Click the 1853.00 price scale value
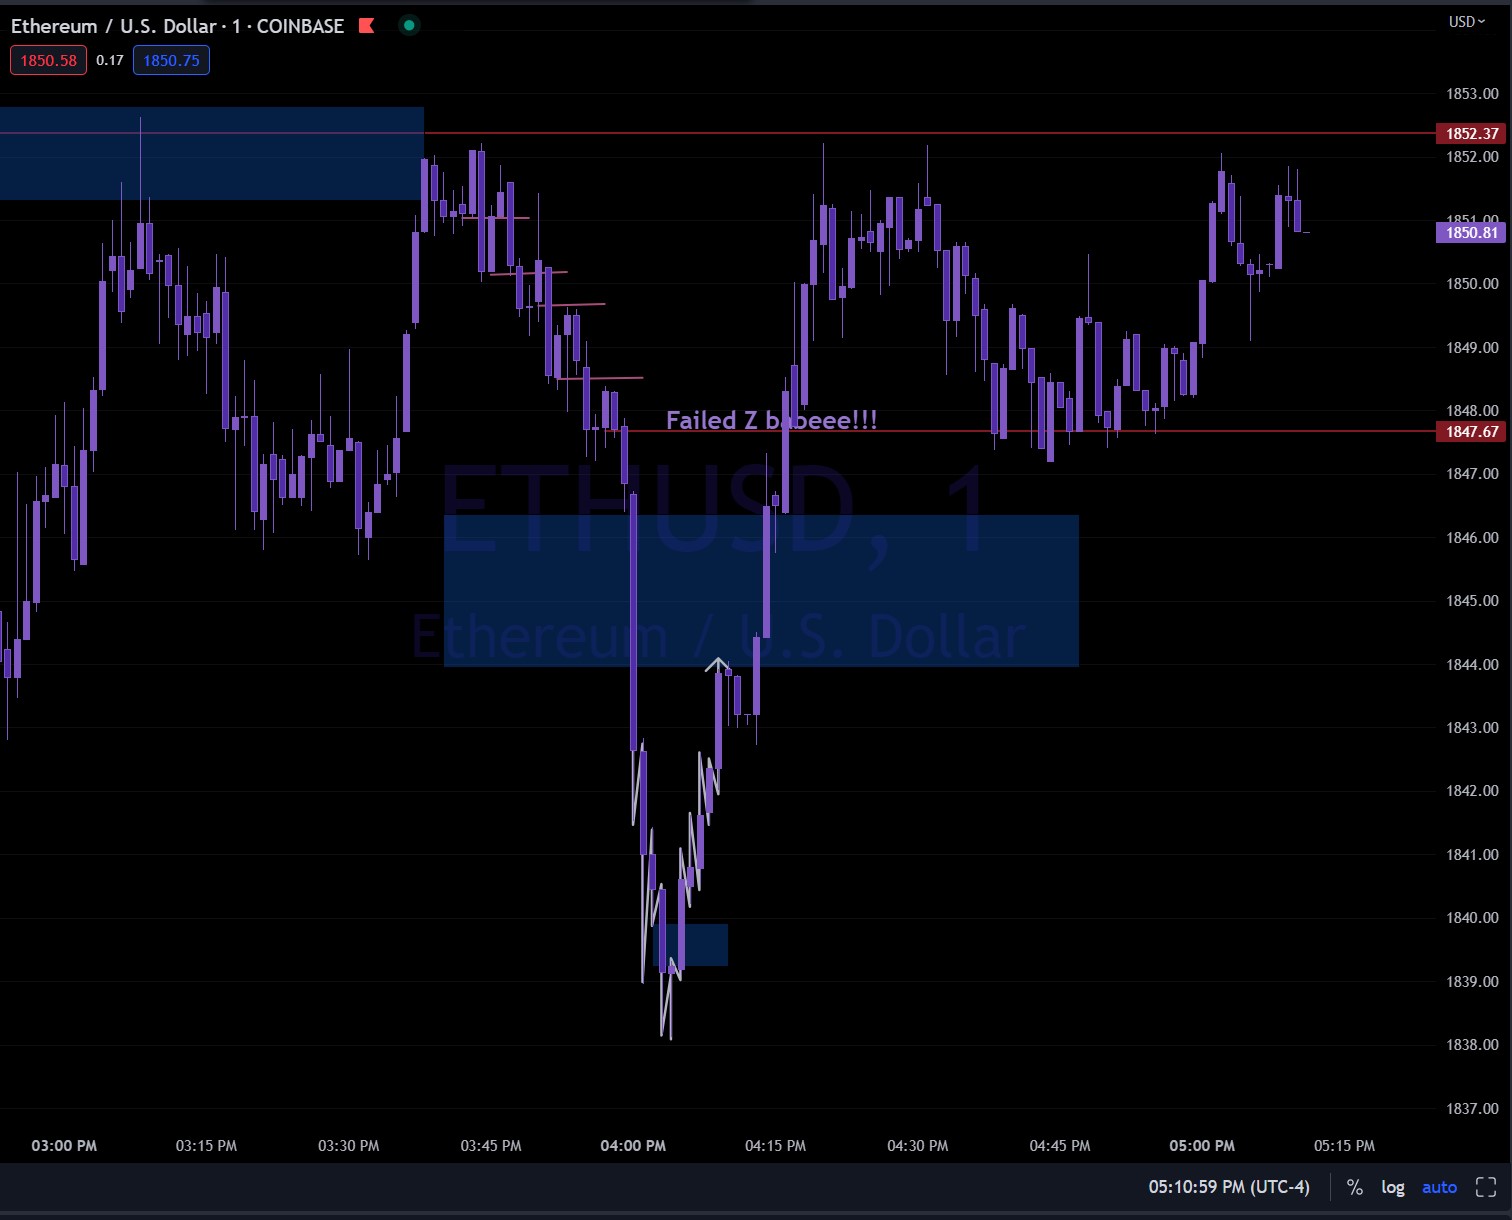Viewport: 1512px width, 1220px height. pos(1472,94)
